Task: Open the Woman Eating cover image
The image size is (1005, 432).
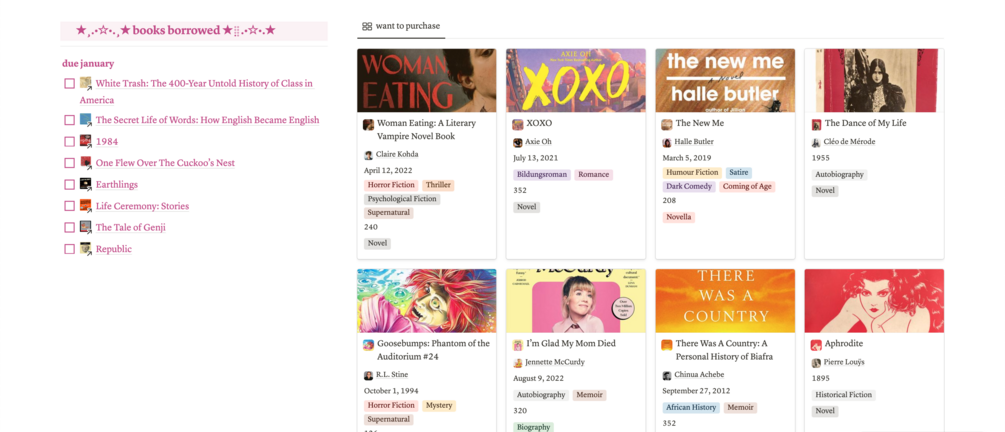Action: point(426,80)
